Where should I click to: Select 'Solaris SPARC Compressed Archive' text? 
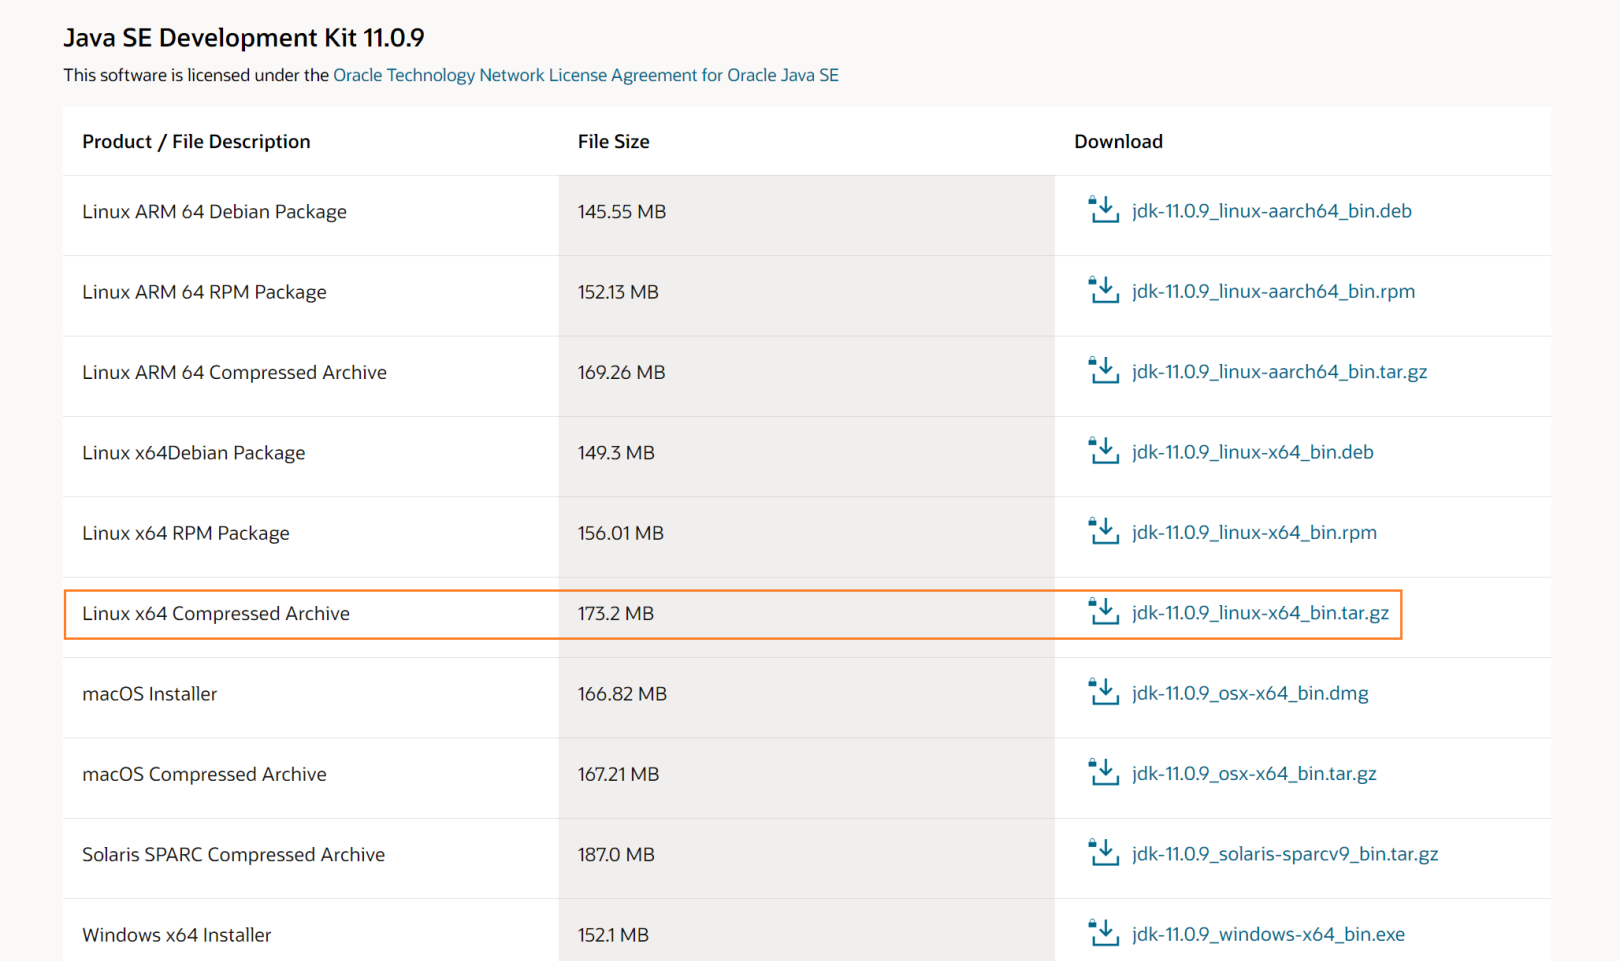(233, 855)
